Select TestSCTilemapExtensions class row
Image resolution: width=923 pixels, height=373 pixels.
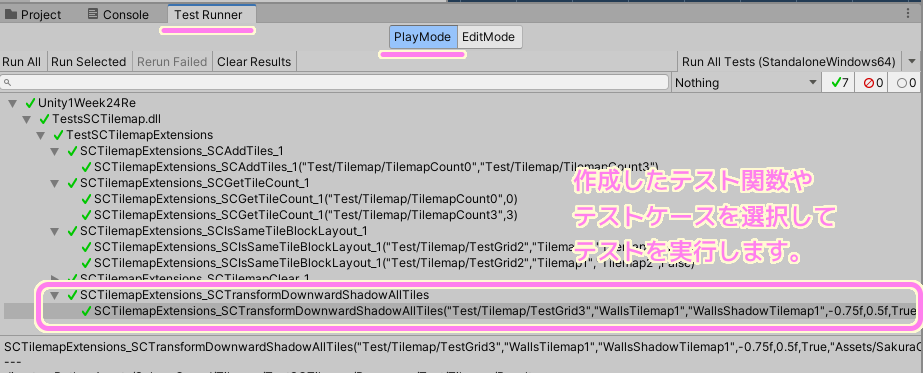coord(140,135)
